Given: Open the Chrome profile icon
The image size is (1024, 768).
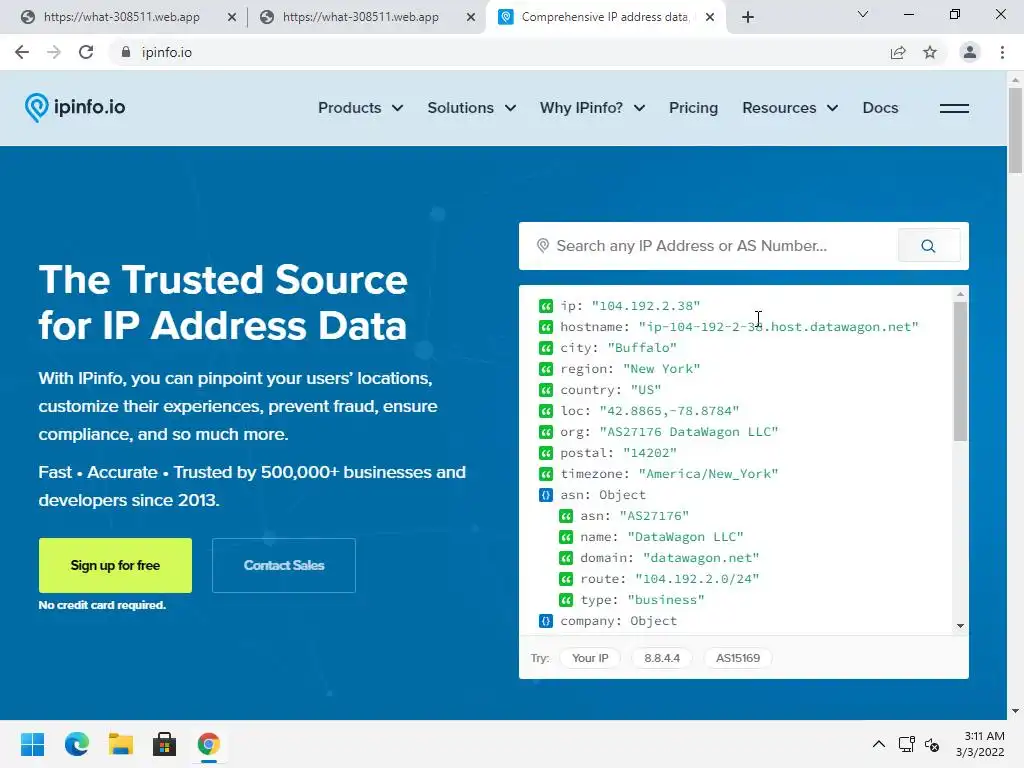Looking at the screenshot, I should [x=970, y=52].
